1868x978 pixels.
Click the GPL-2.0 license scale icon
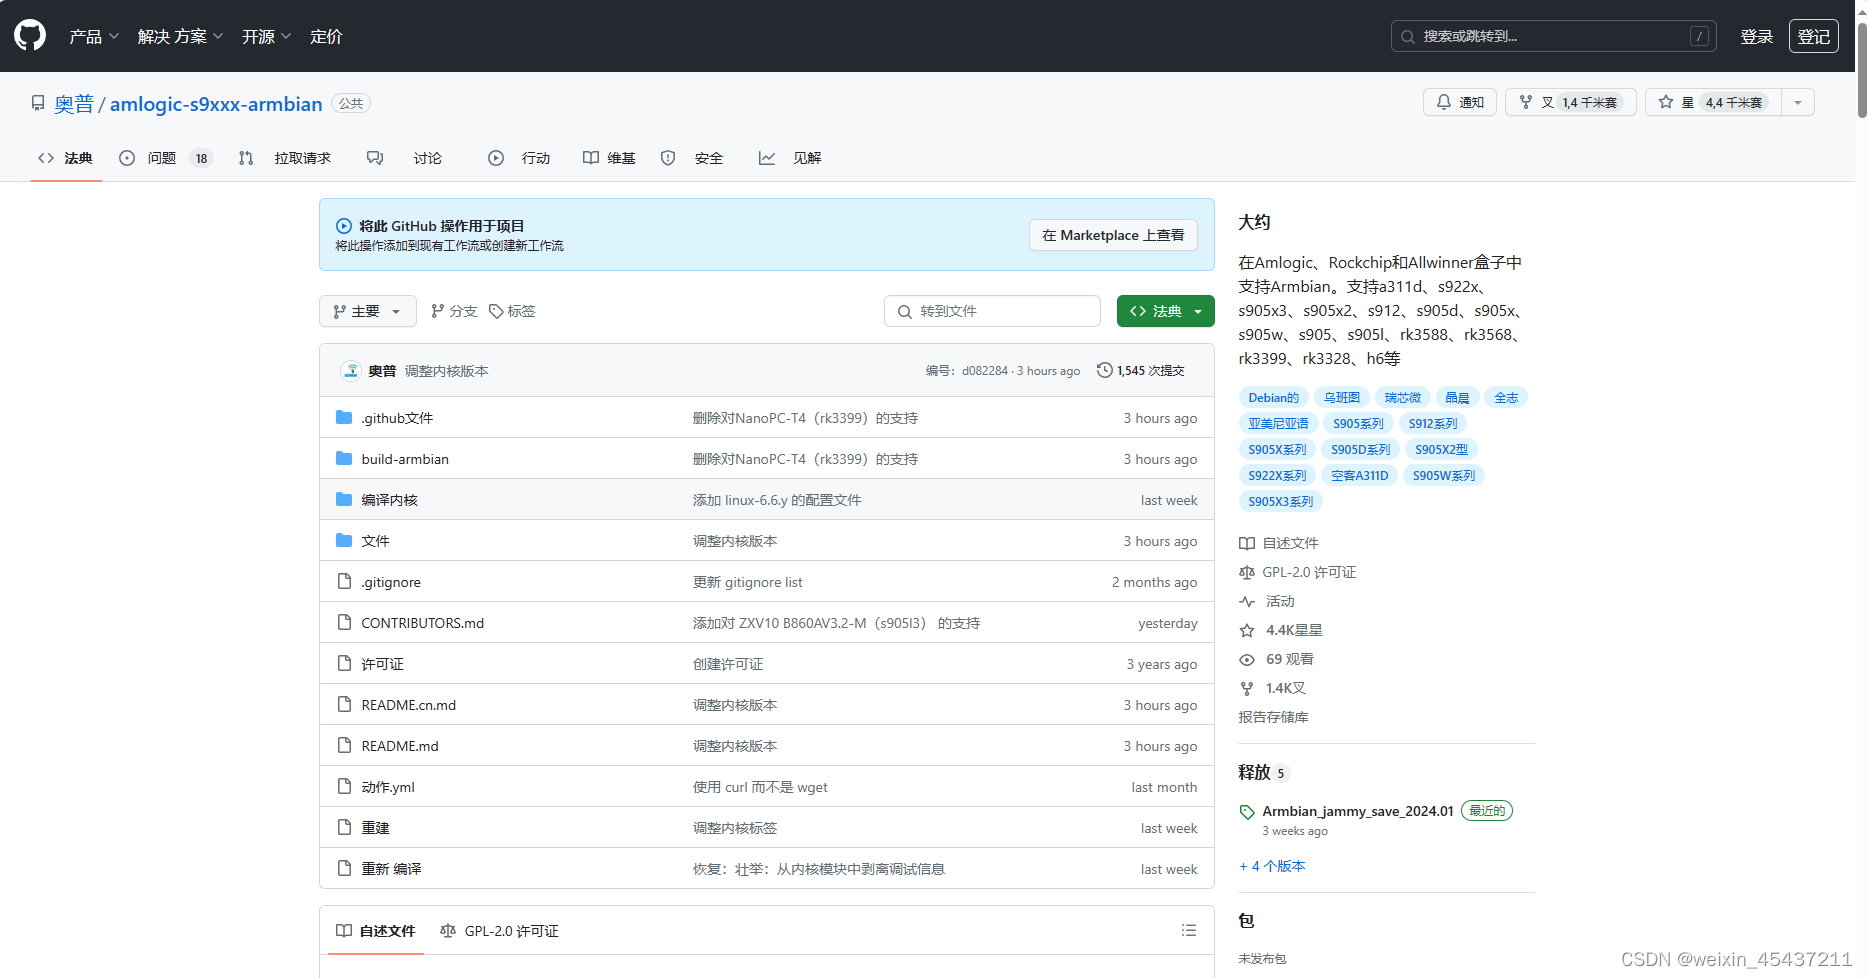[x=1247, y=573]
